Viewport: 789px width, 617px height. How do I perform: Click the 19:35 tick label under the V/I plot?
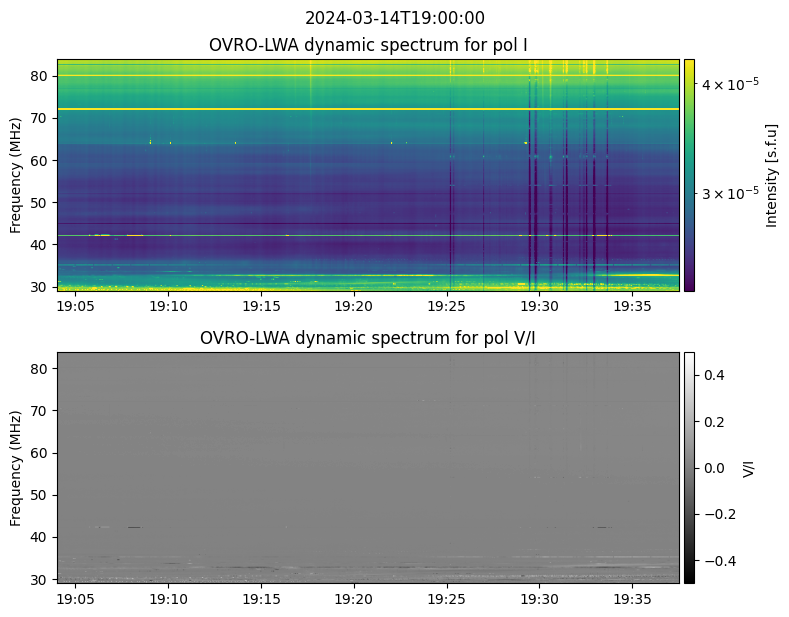click(x=632, y=599)
